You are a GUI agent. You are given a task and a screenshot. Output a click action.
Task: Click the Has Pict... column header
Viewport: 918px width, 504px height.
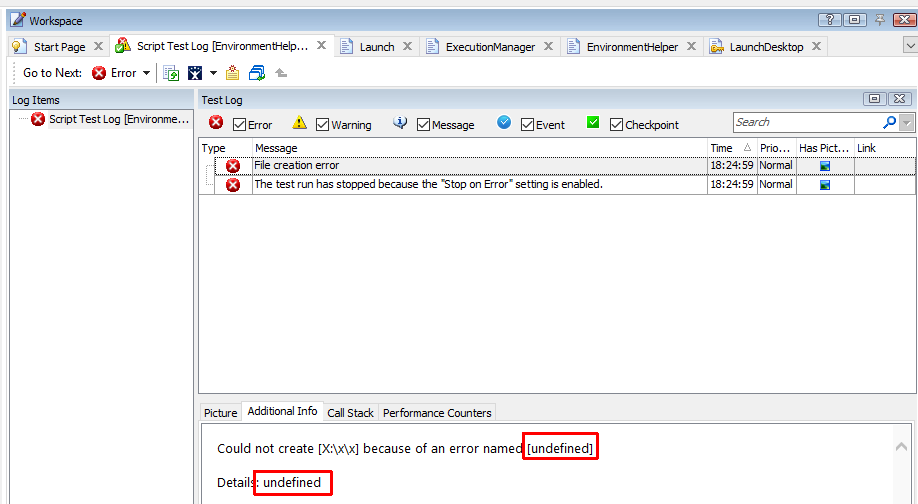pos(824,148)
